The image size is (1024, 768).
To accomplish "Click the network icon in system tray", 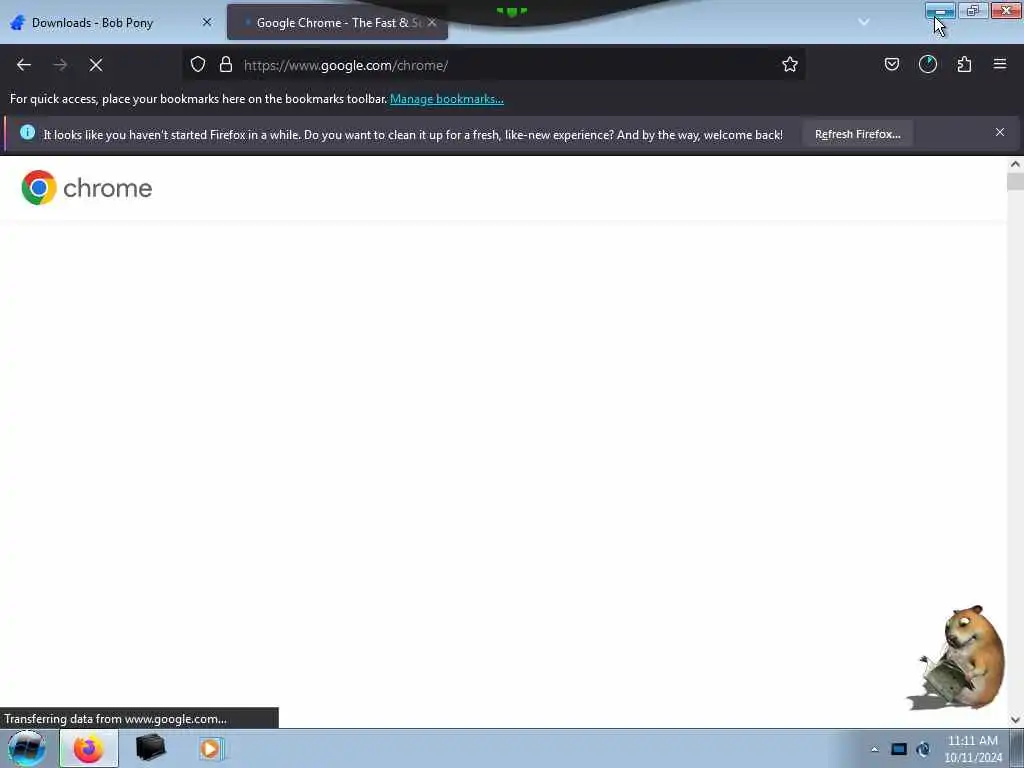I will point(923,749).
